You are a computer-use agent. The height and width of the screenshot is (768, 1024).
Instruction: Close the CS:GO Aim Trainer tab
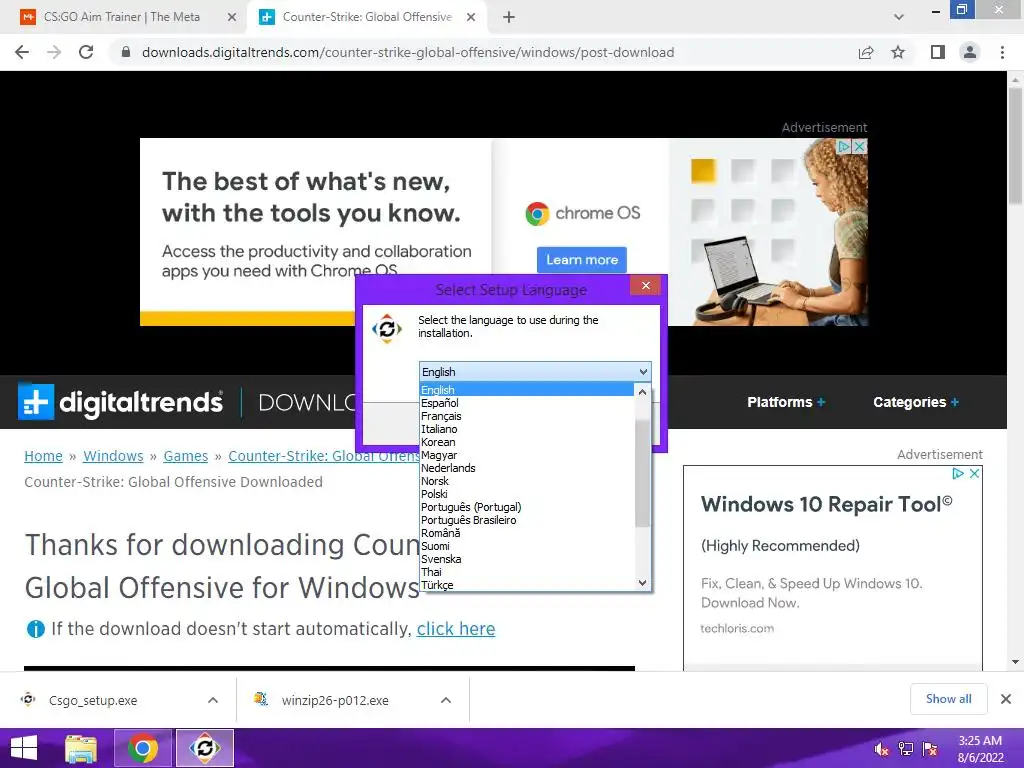(232, 17)
